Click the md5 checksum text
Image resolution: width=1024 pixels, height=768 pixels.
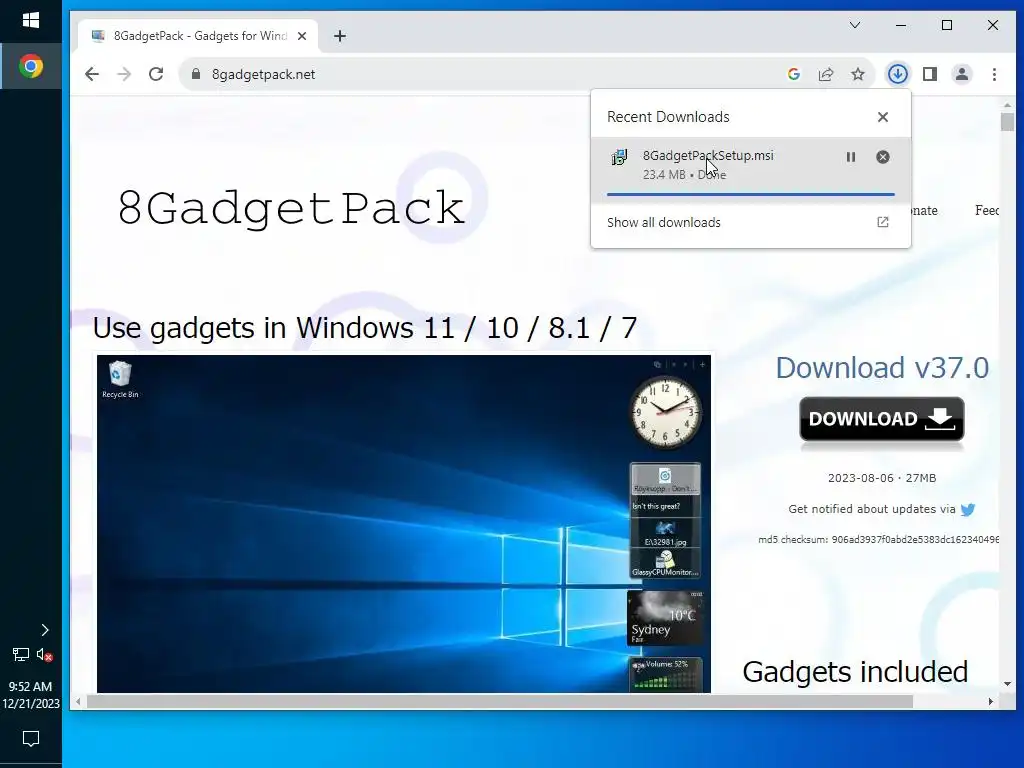(x=878, y=540)
